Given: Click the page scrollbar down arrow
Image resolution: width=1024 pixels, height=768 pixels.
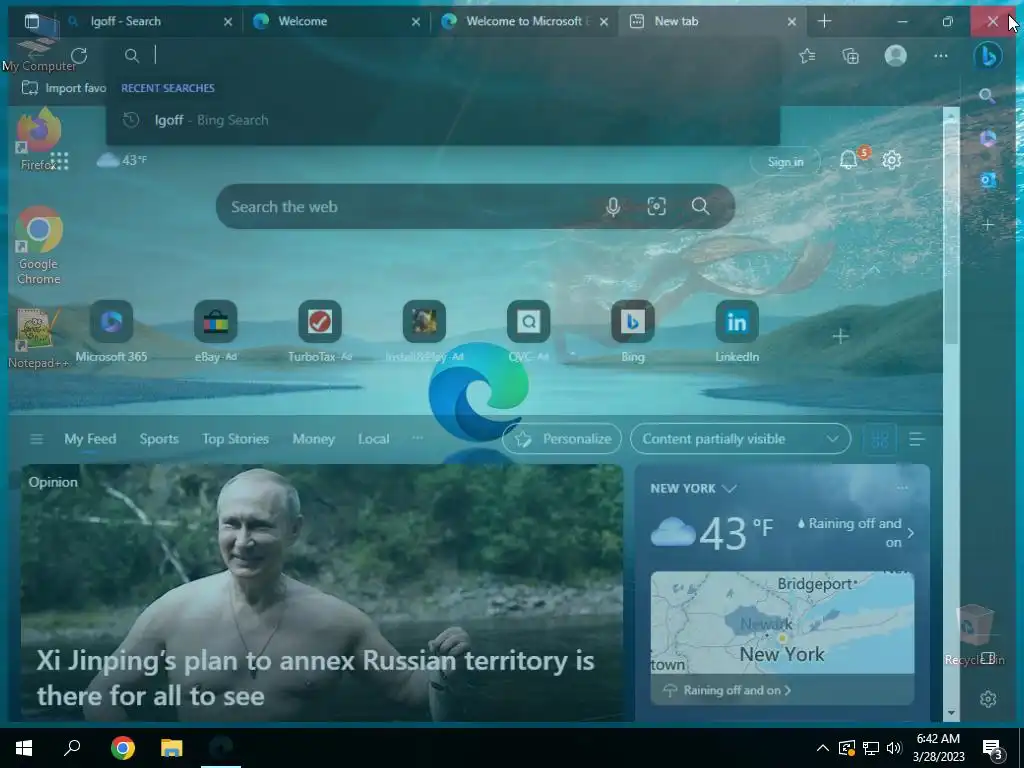Looking at the screenshot, I should click(951, 713).
